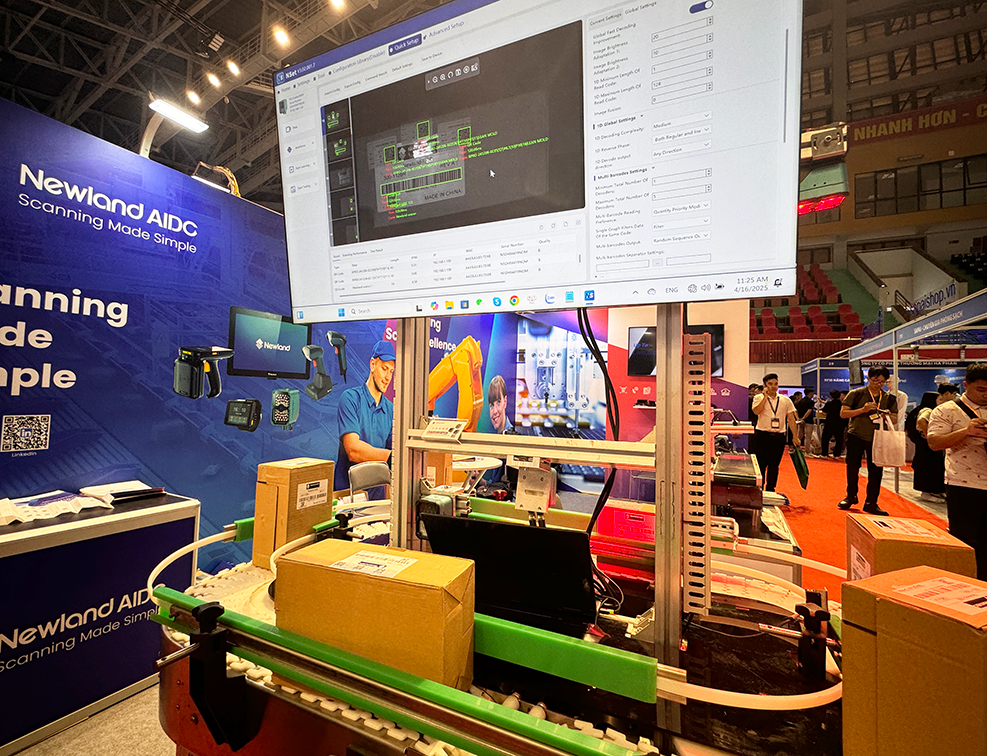Click the NSet icon in the taskbar

[x=589, y=295]
